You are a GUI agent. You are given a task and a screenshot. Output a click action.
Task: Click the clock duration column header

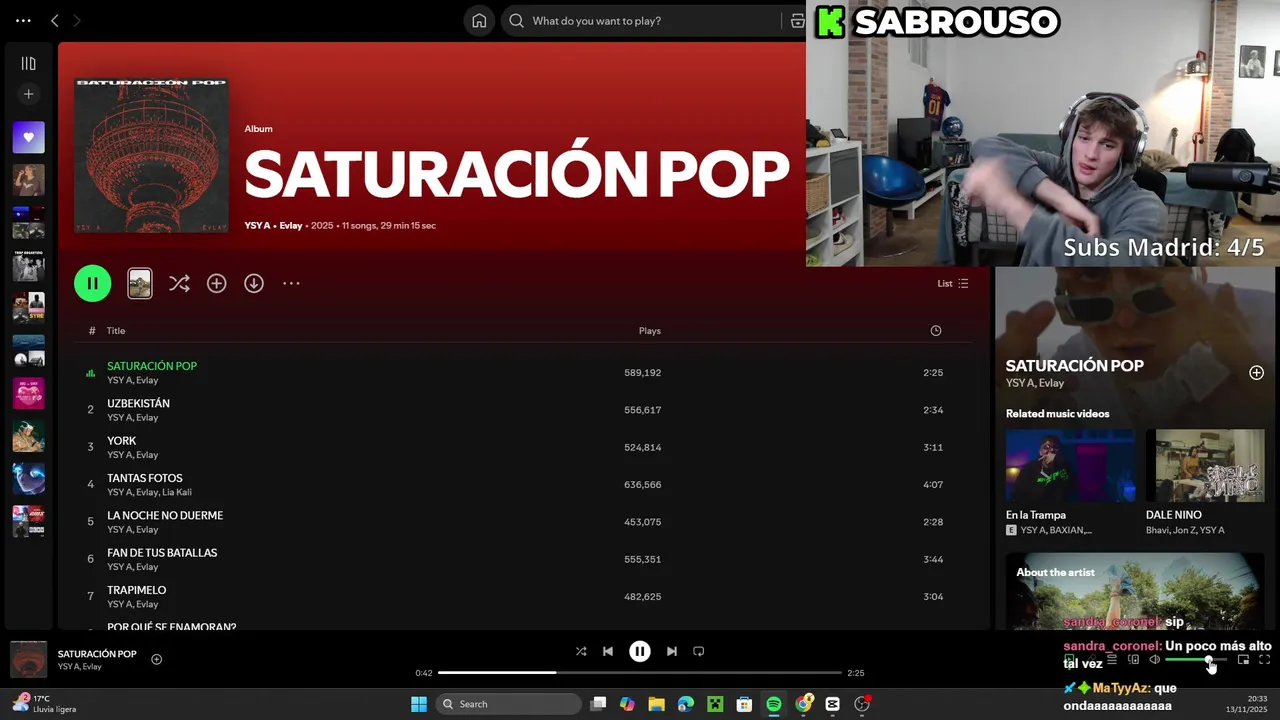935,331
